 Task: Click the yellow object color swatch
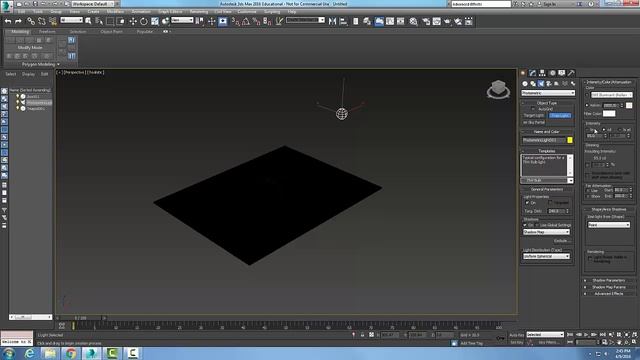(x=570, y=140)
